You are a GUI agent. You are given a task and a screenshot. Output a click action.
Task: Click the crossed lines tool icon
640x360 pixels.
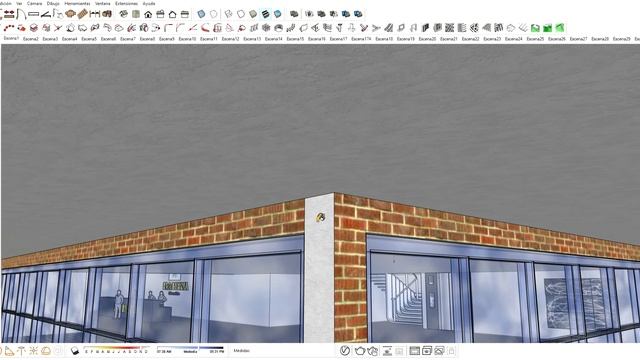point(58,28)
